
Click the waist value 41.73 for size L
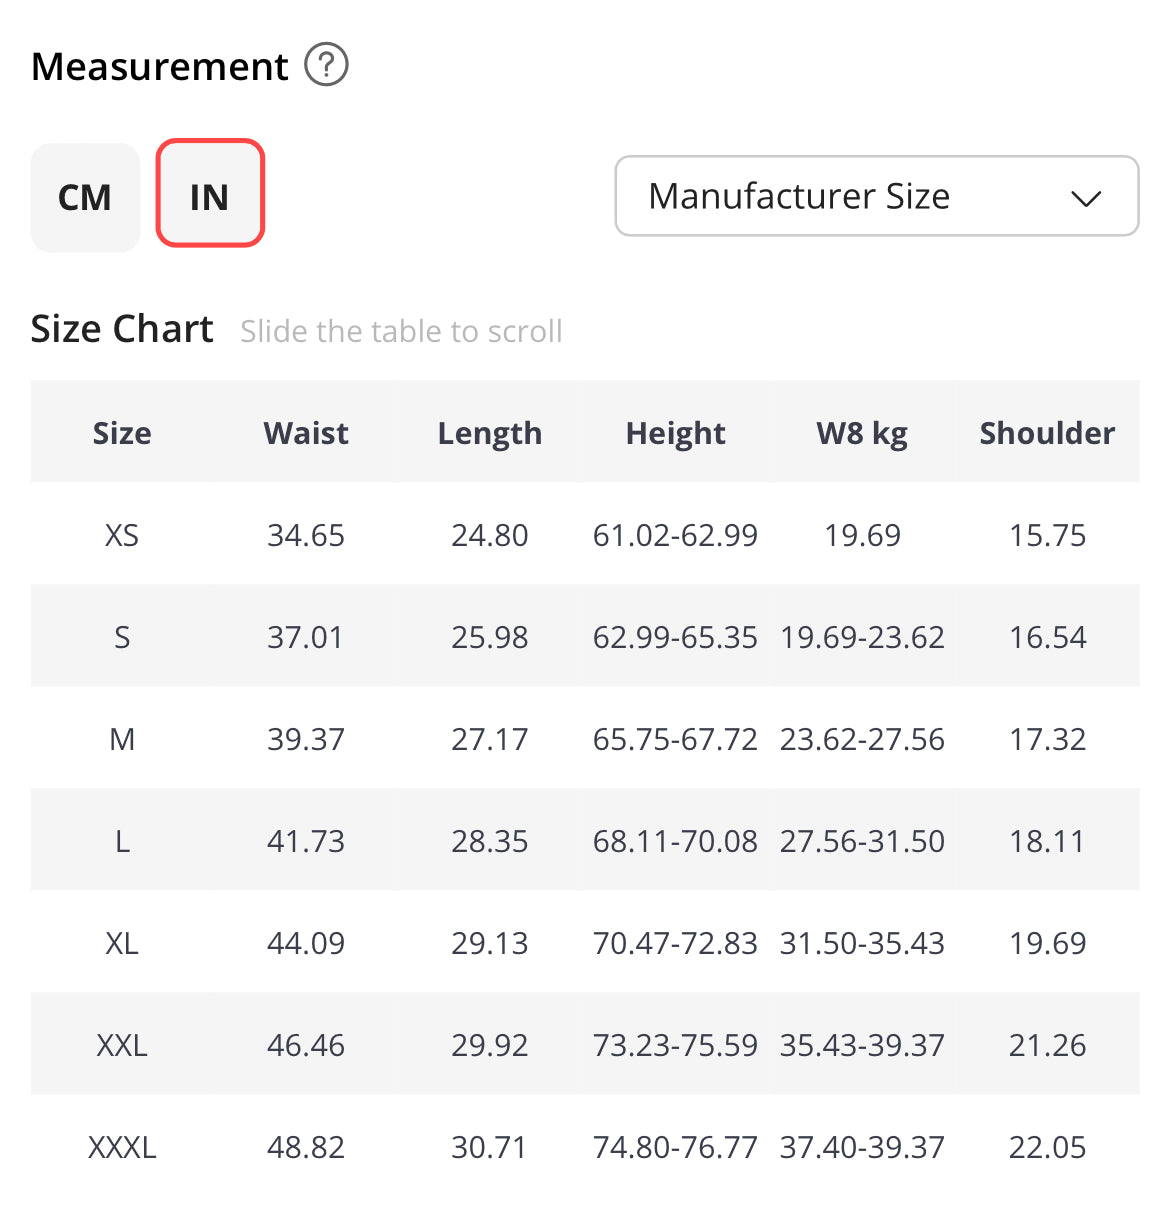pos(306,842)
